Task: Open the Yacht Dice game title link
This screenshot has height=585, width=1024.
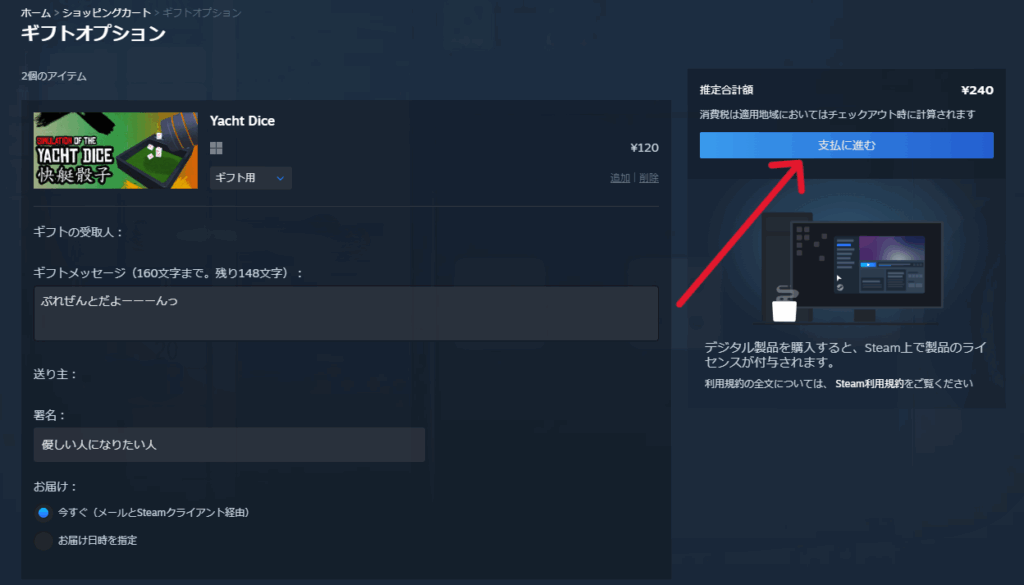Action: (242, 121)
